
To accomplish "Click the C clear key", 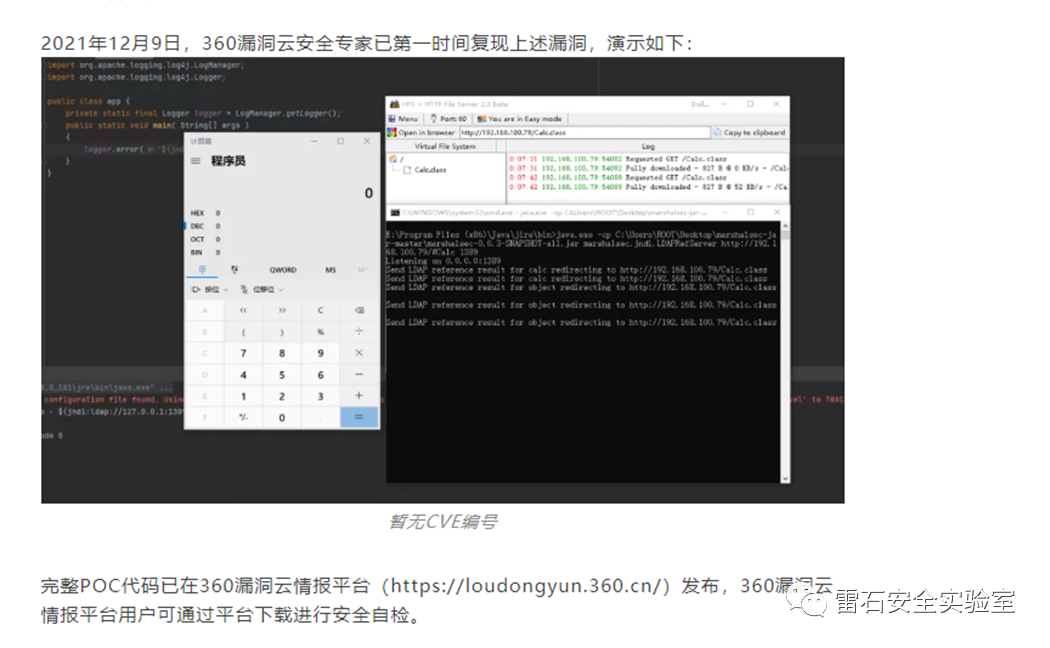I will point(320,310).
